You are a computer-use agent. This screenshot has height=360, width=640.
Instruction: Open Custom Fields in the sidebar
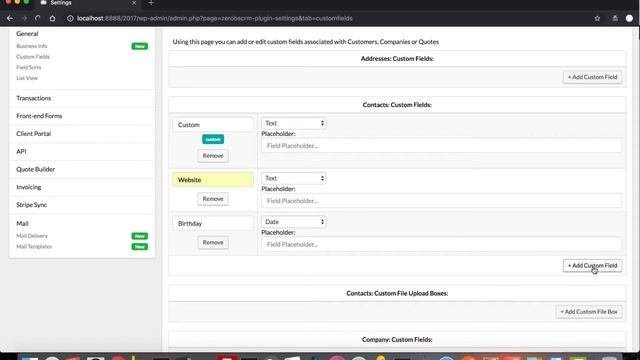click(33, 57)
